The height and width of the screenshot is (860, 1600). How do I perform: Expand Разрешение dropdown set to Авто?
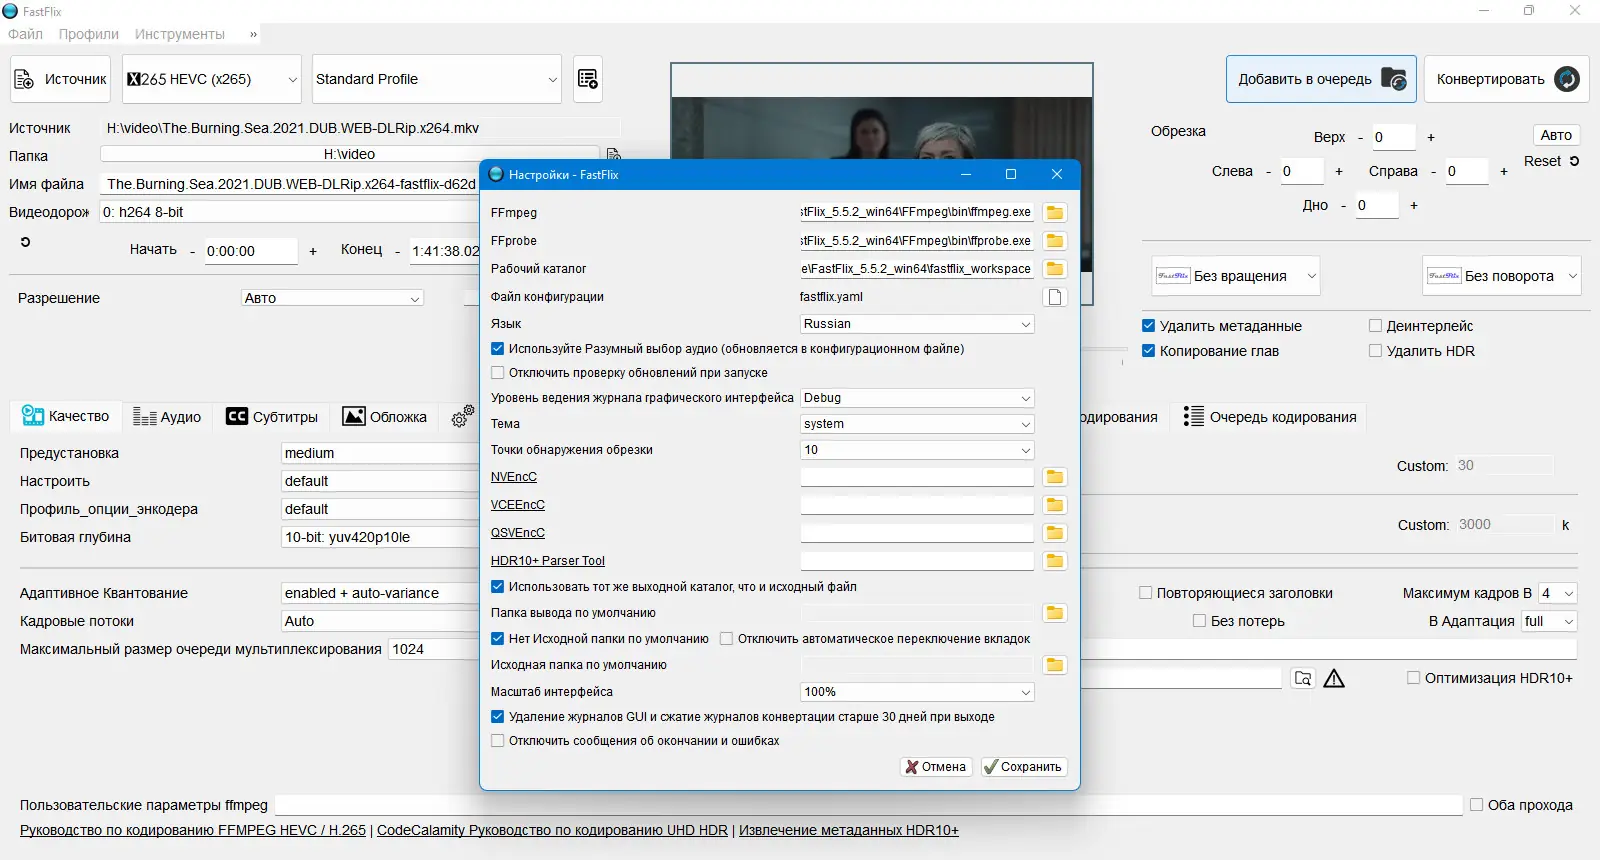click(332, 298)
